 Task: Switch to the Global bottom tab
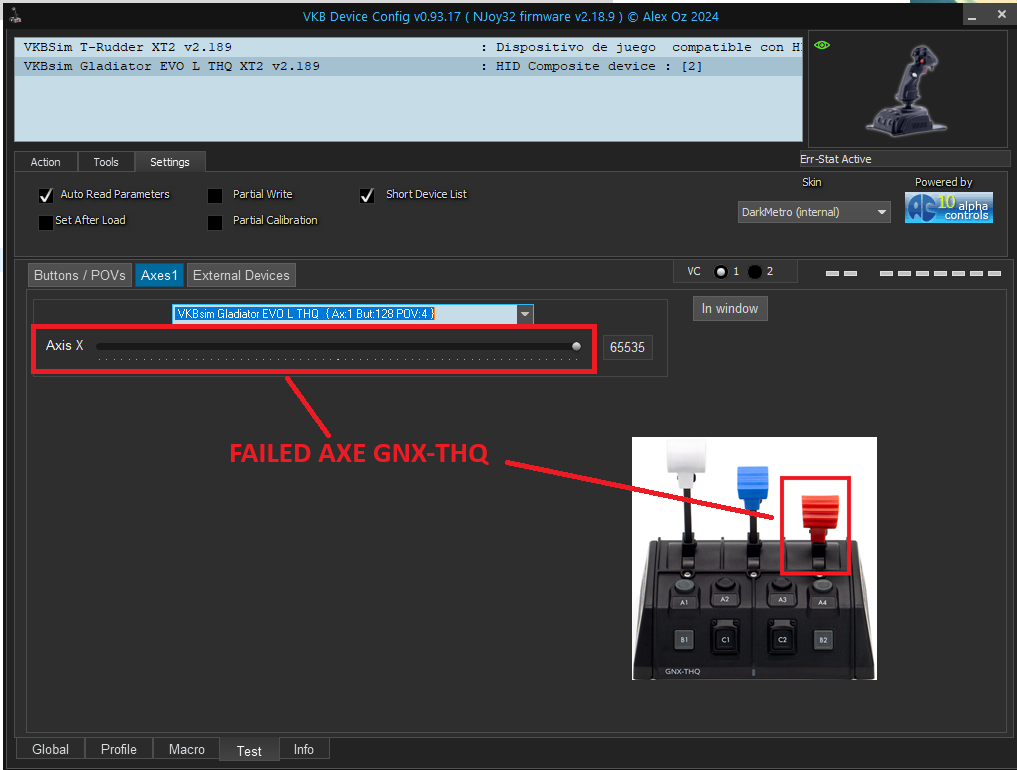[x=50, y=749]
